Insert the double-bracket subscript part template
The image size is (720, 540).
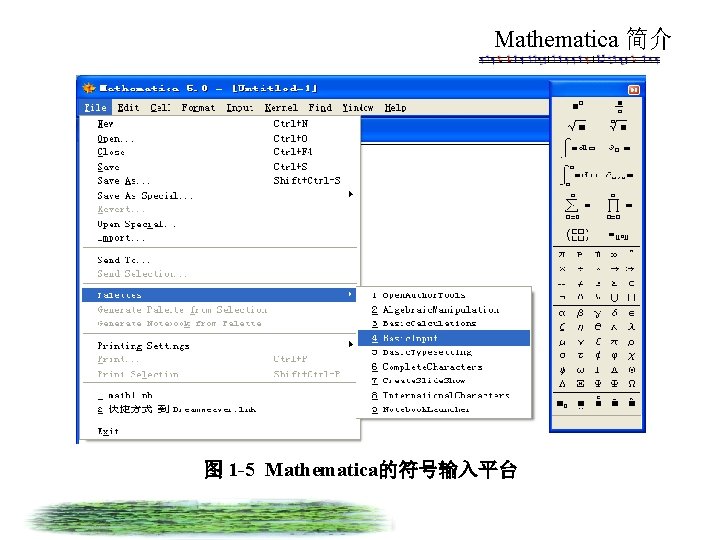point(619,236)
